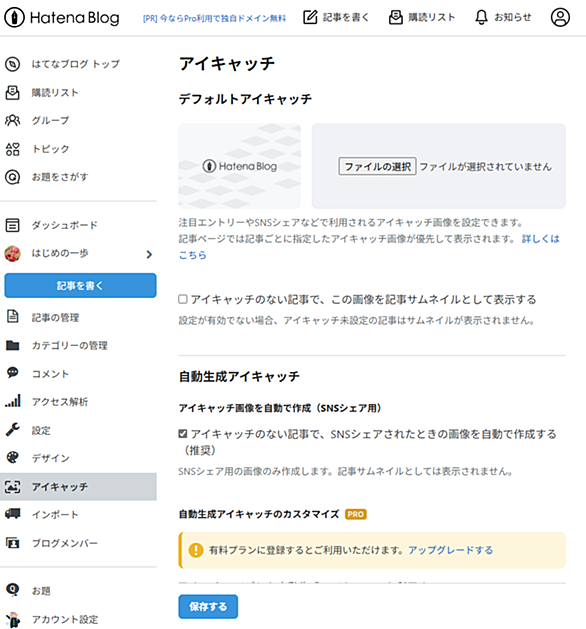Open the user account avatar icon

(x=560, y=17)
